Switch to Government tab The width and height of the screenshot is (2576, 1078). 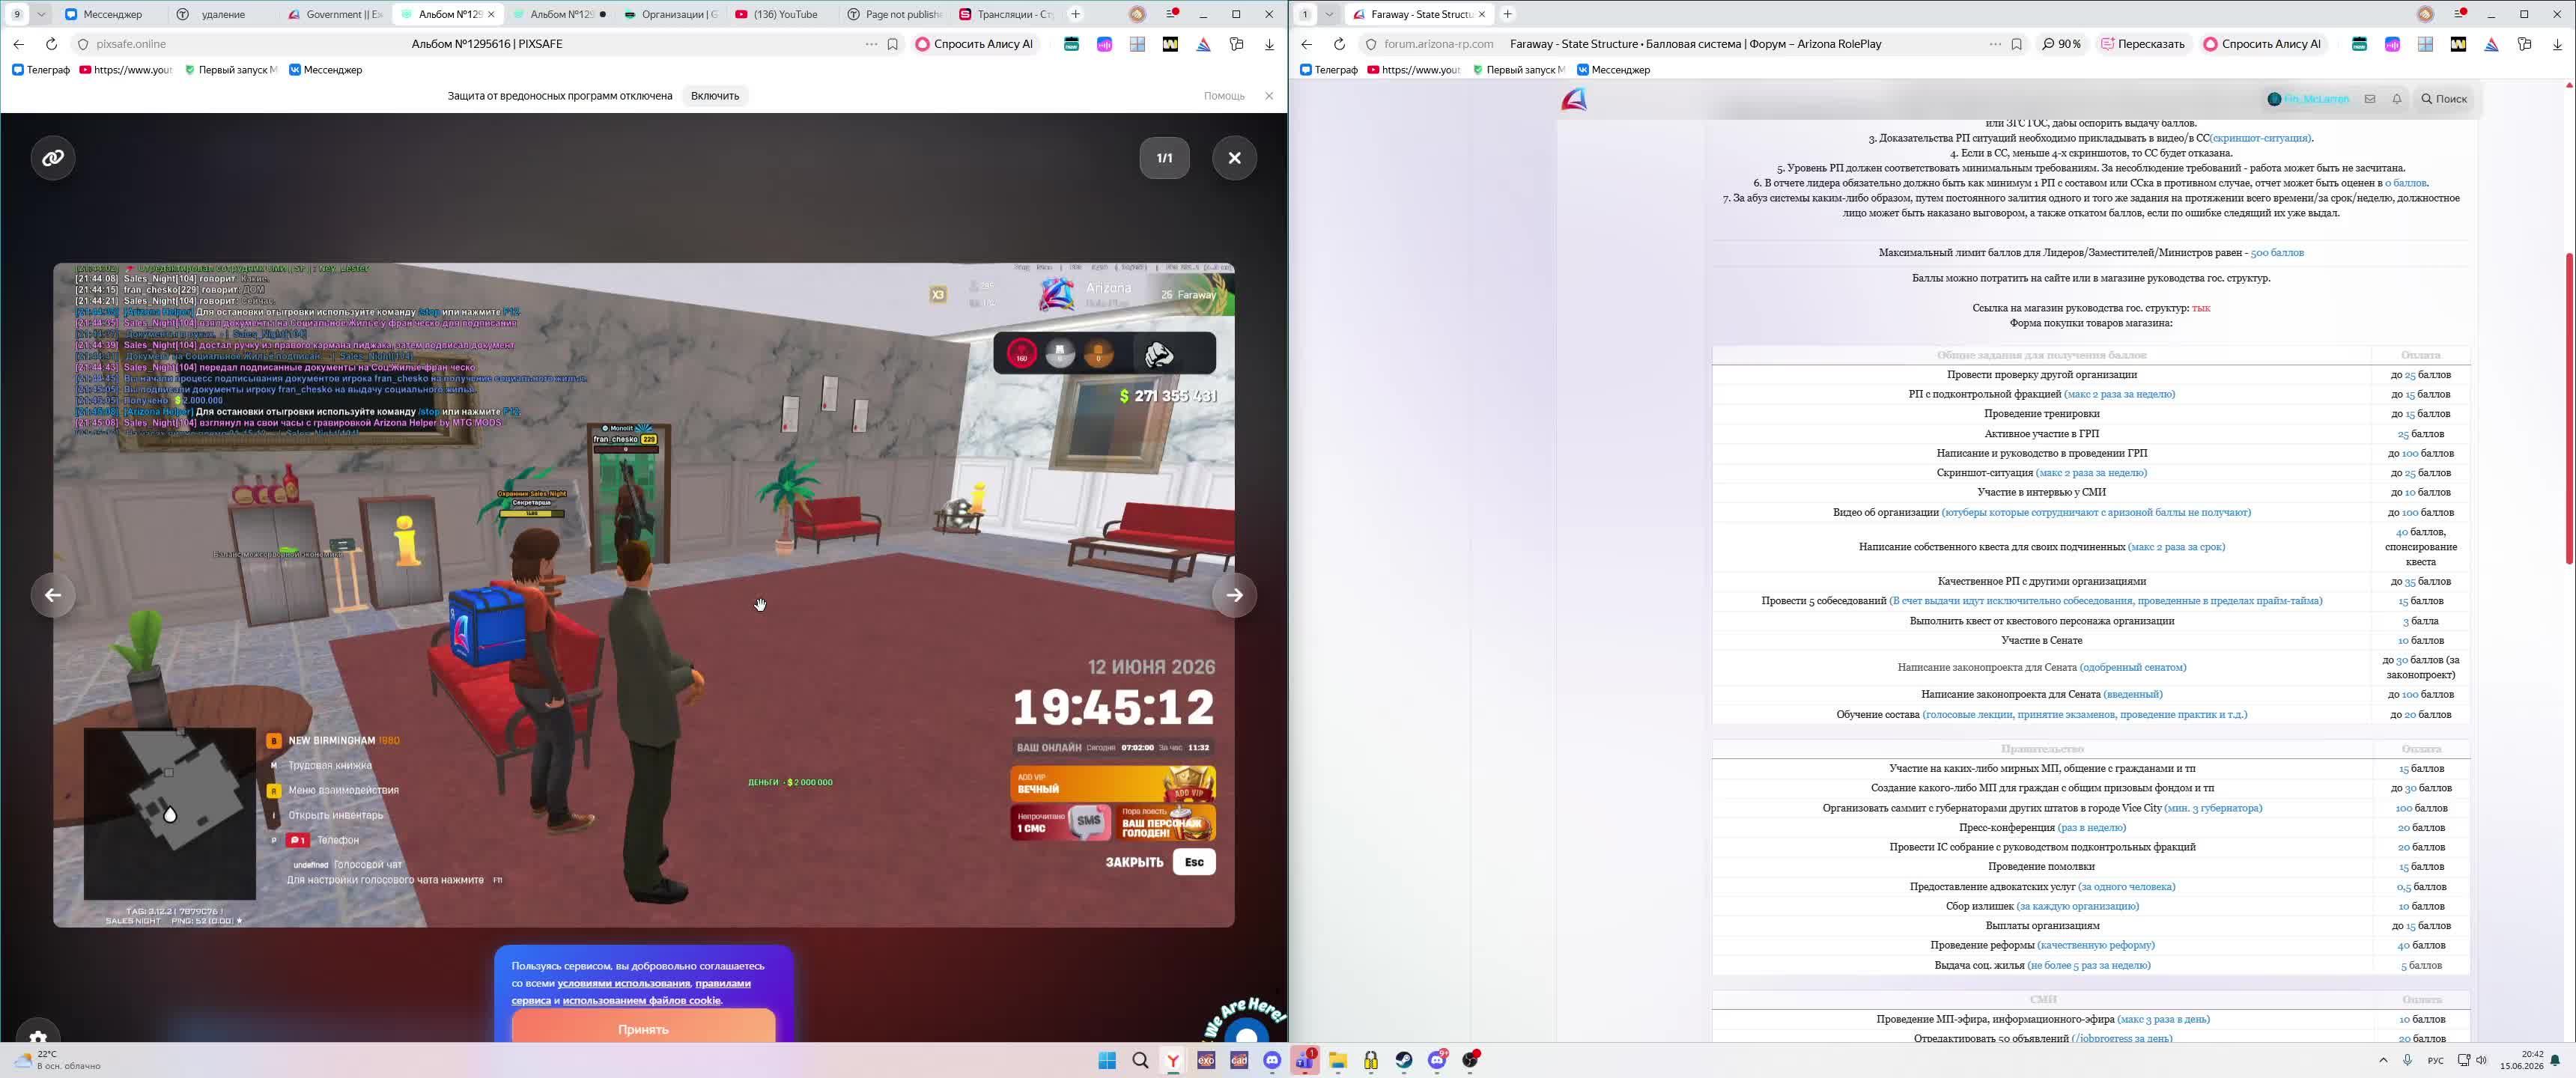(x=333, y=14)
